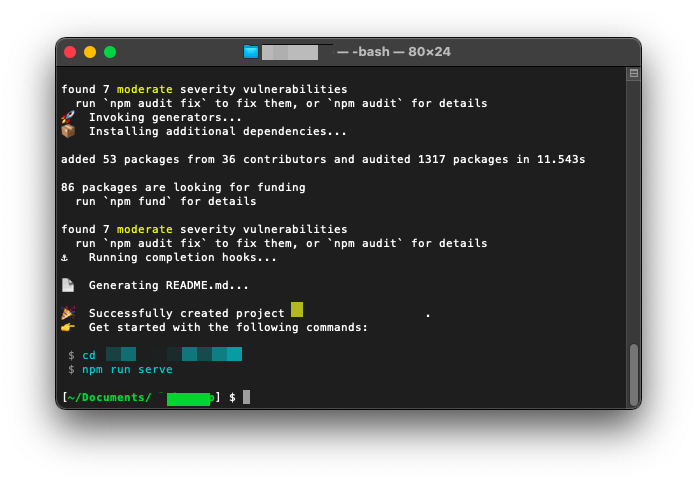Screen dimensions: 697x483
Task: Minimize the terminal with the yellow button
Action: tap(90, 52)
